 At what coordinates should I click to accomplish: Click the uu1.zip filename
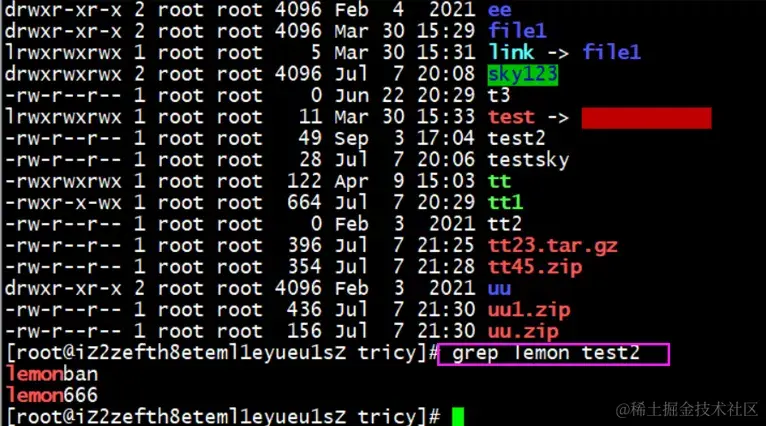529,310
